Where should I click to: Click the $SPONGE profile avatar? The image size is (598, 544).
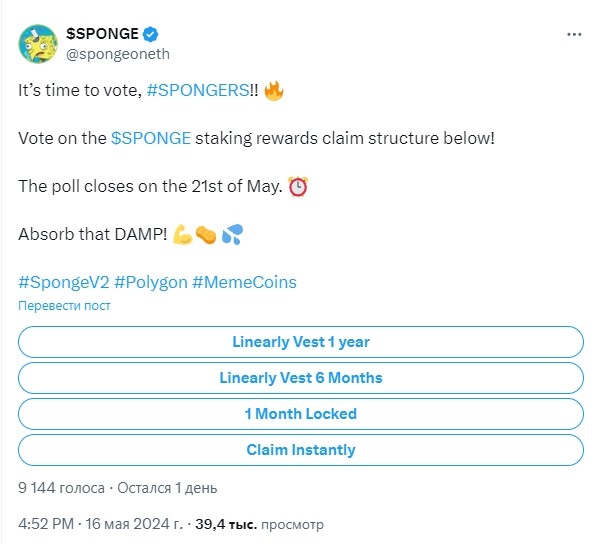pyautogui.click(x=38, y=44)
